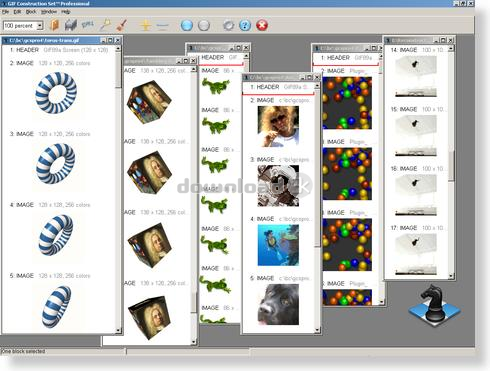Click the Save disk icon in toolbar
The height and width of the screenshot is (371, 490).
point(71,25)
